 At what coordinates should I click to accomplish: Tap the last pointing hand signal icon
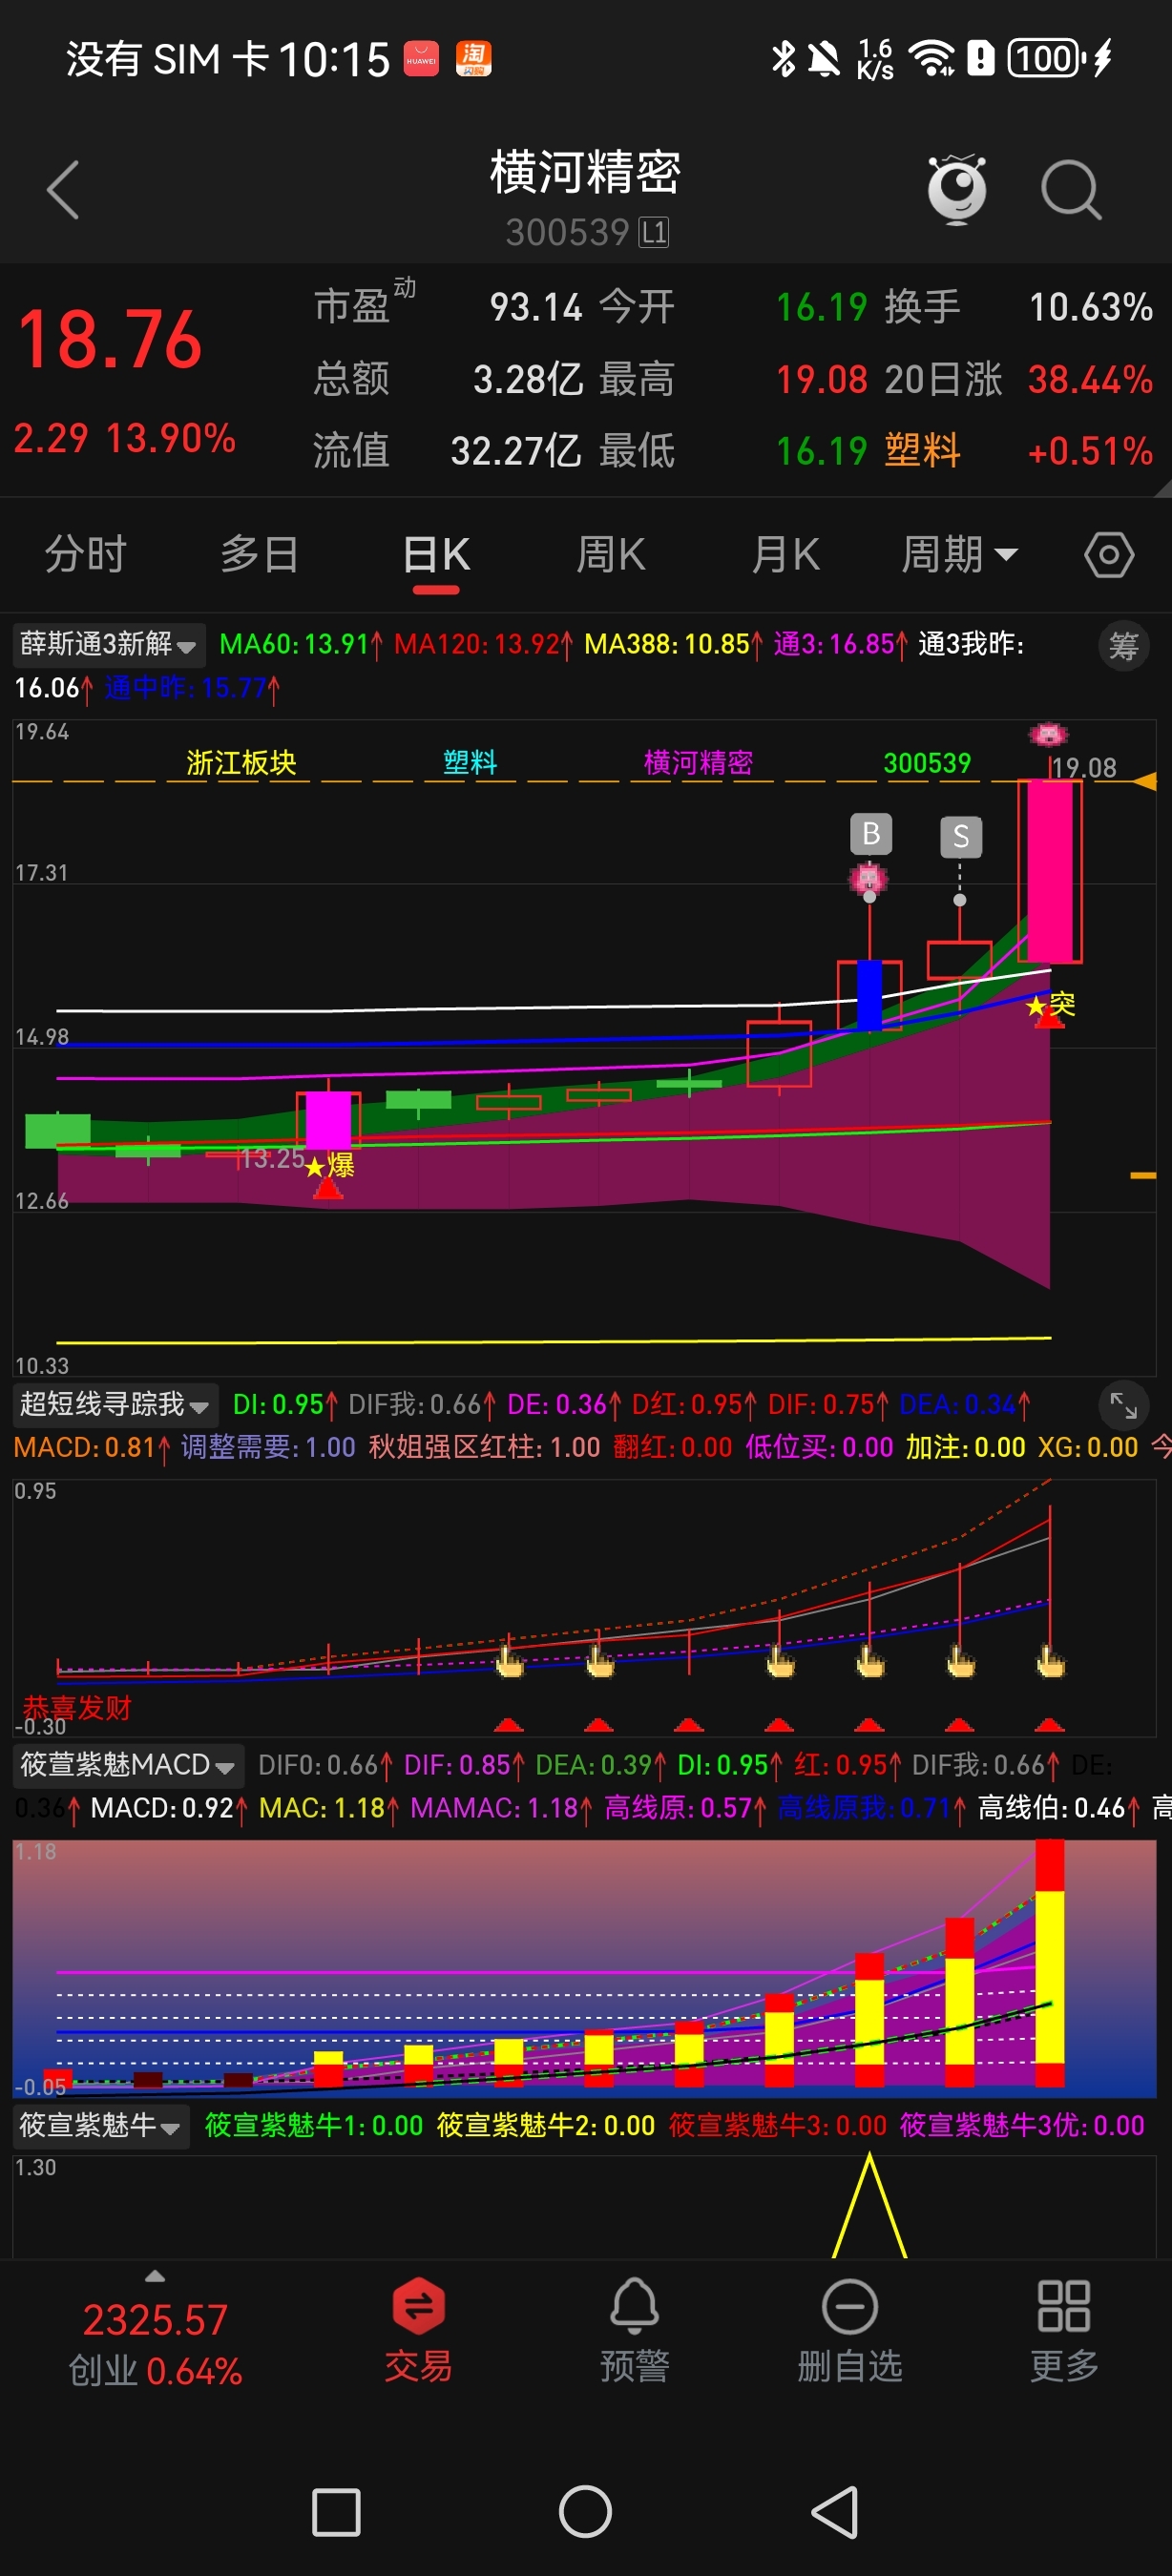pos(1050,1660)
